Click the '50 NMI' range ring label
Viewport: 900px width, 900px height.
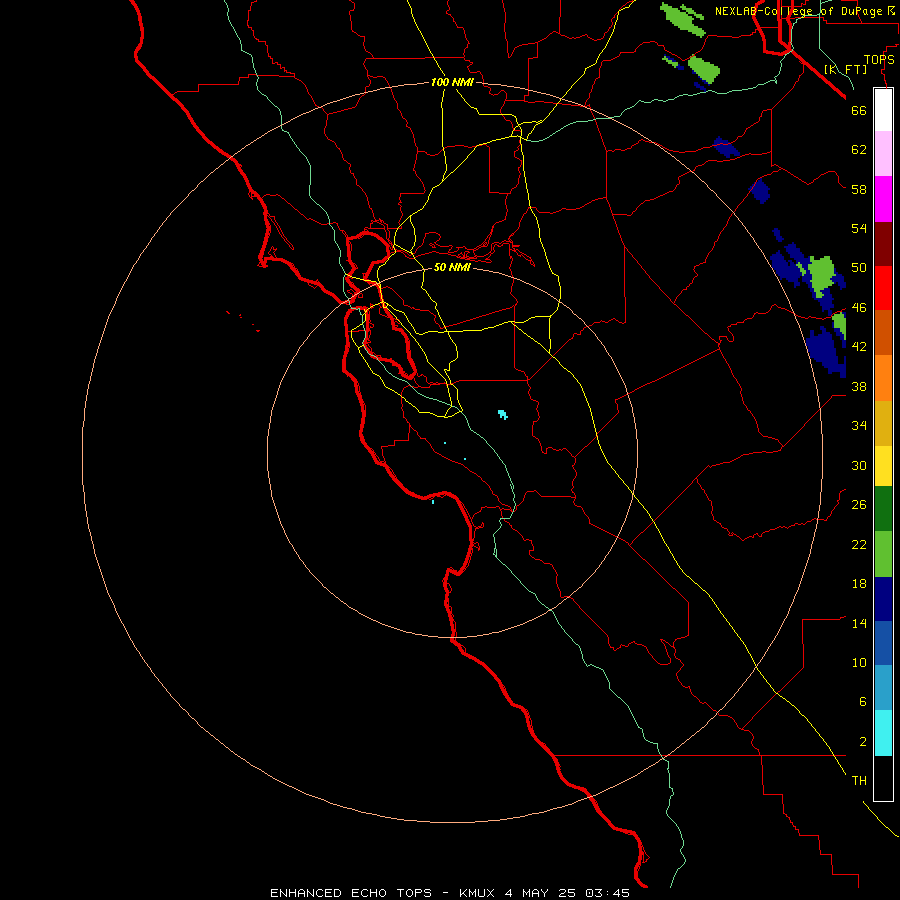pos(452,267)
